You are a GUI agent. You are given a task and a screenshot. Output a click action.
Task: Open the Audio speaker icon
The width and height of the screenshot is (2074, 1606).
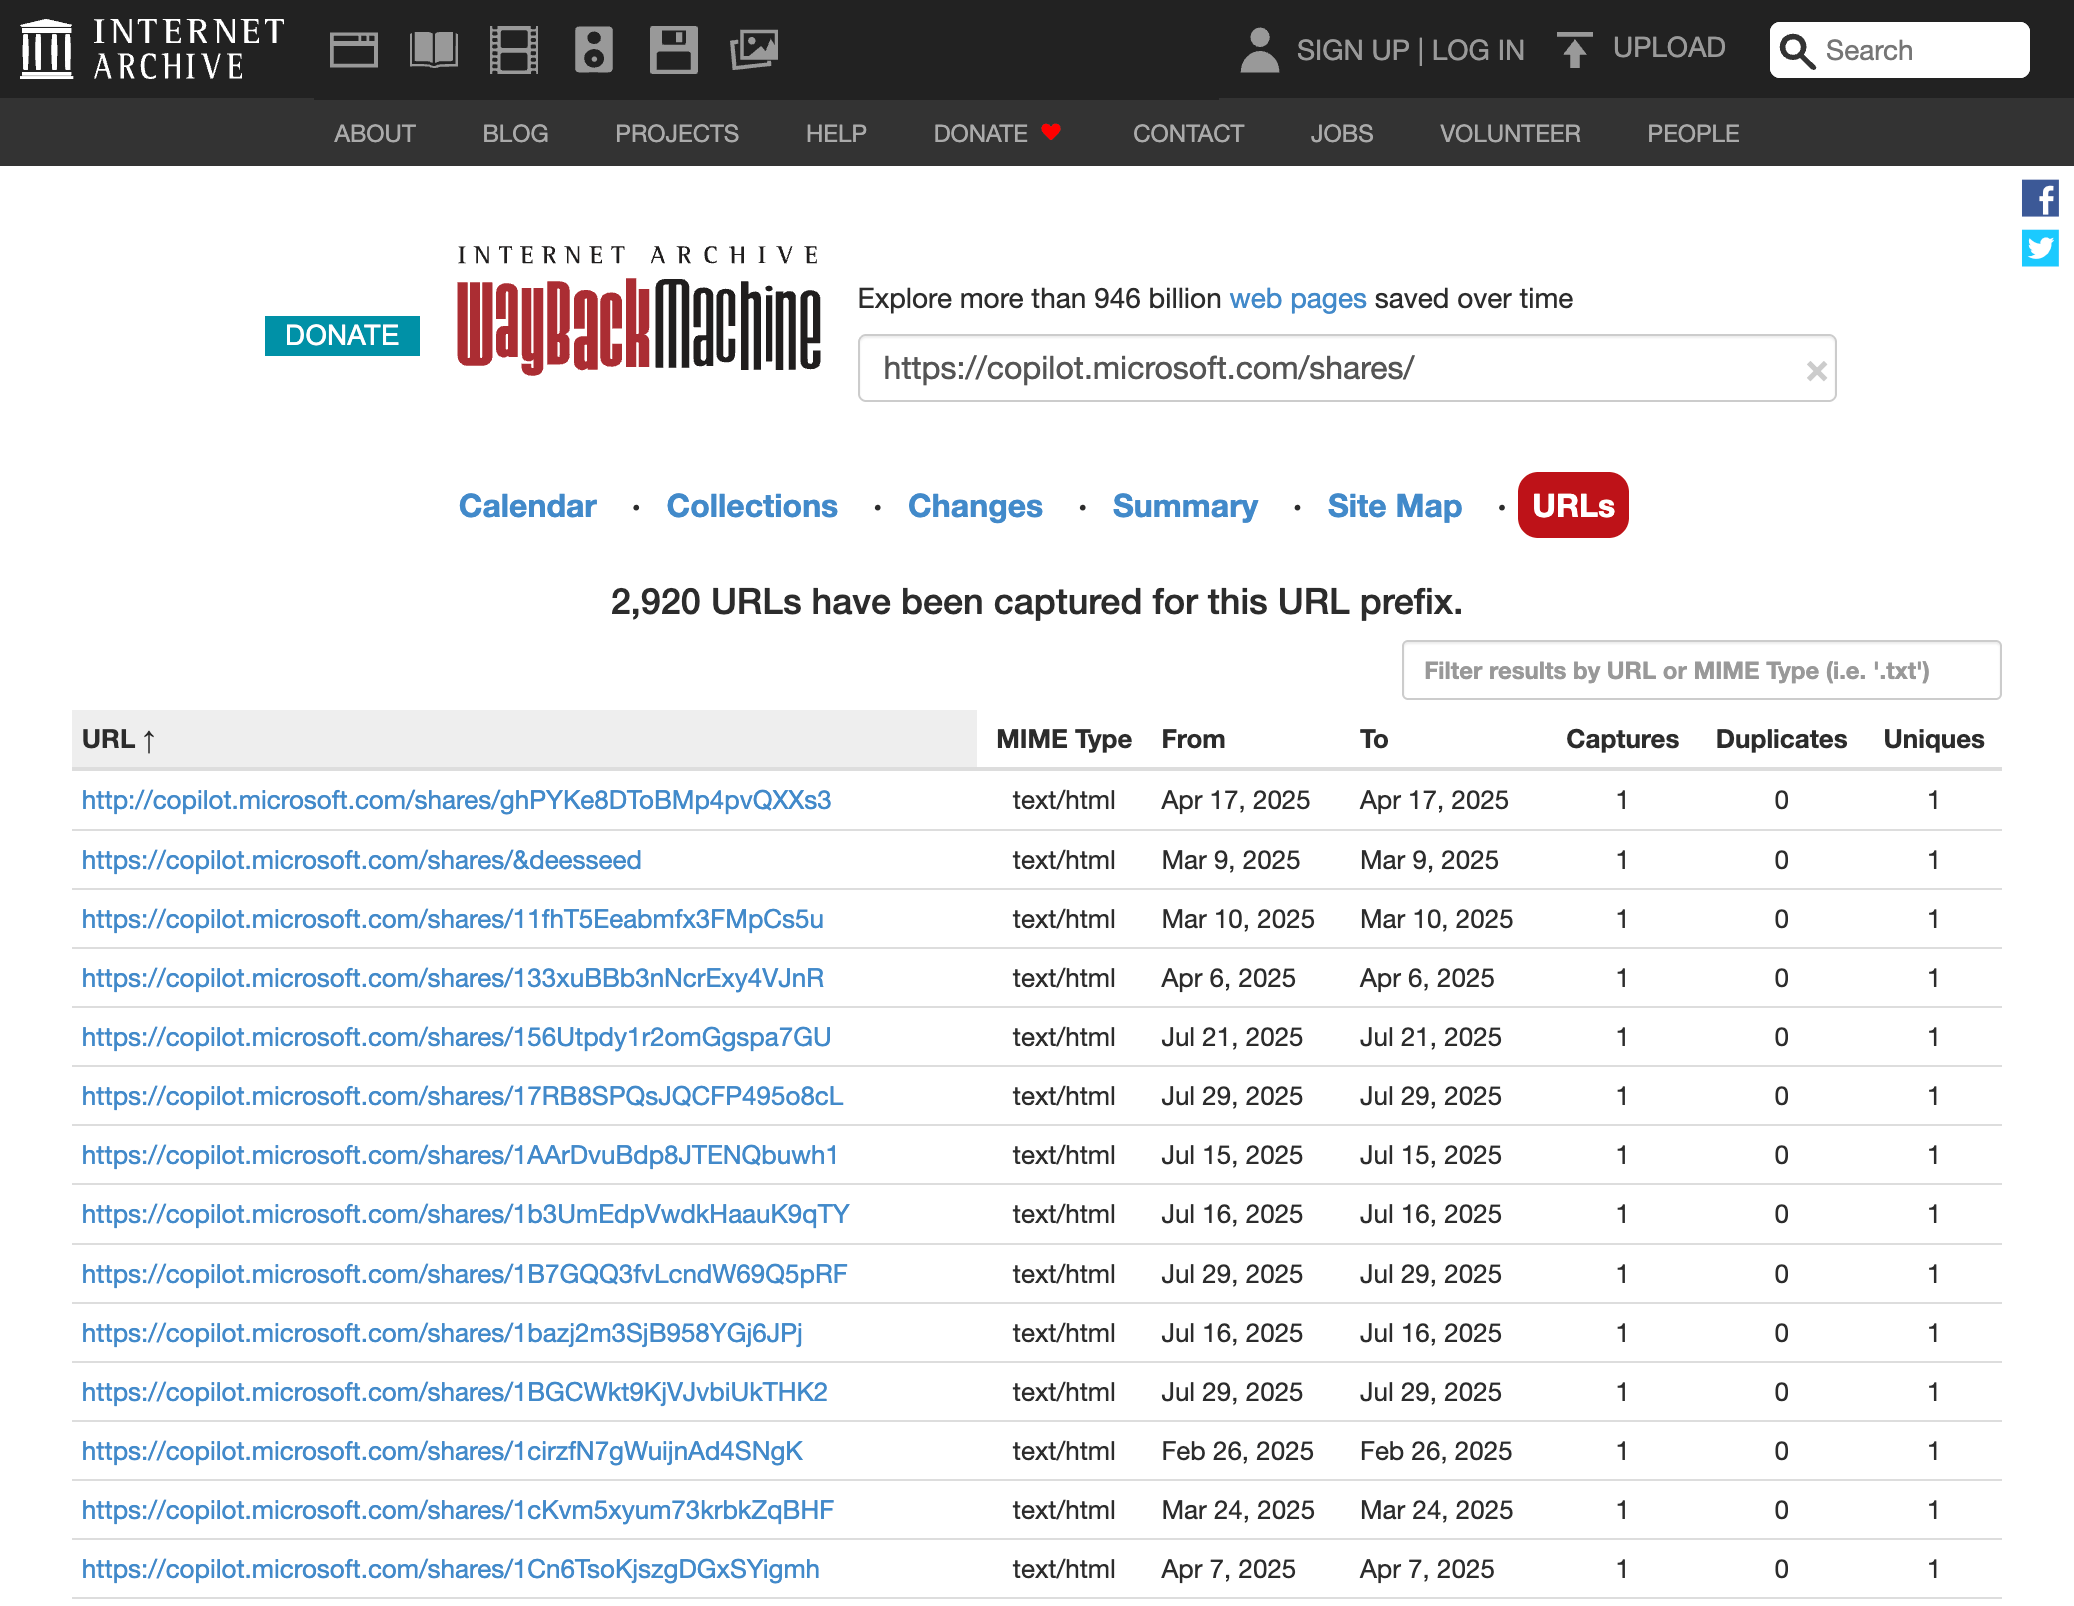click(x=594, y=49)
